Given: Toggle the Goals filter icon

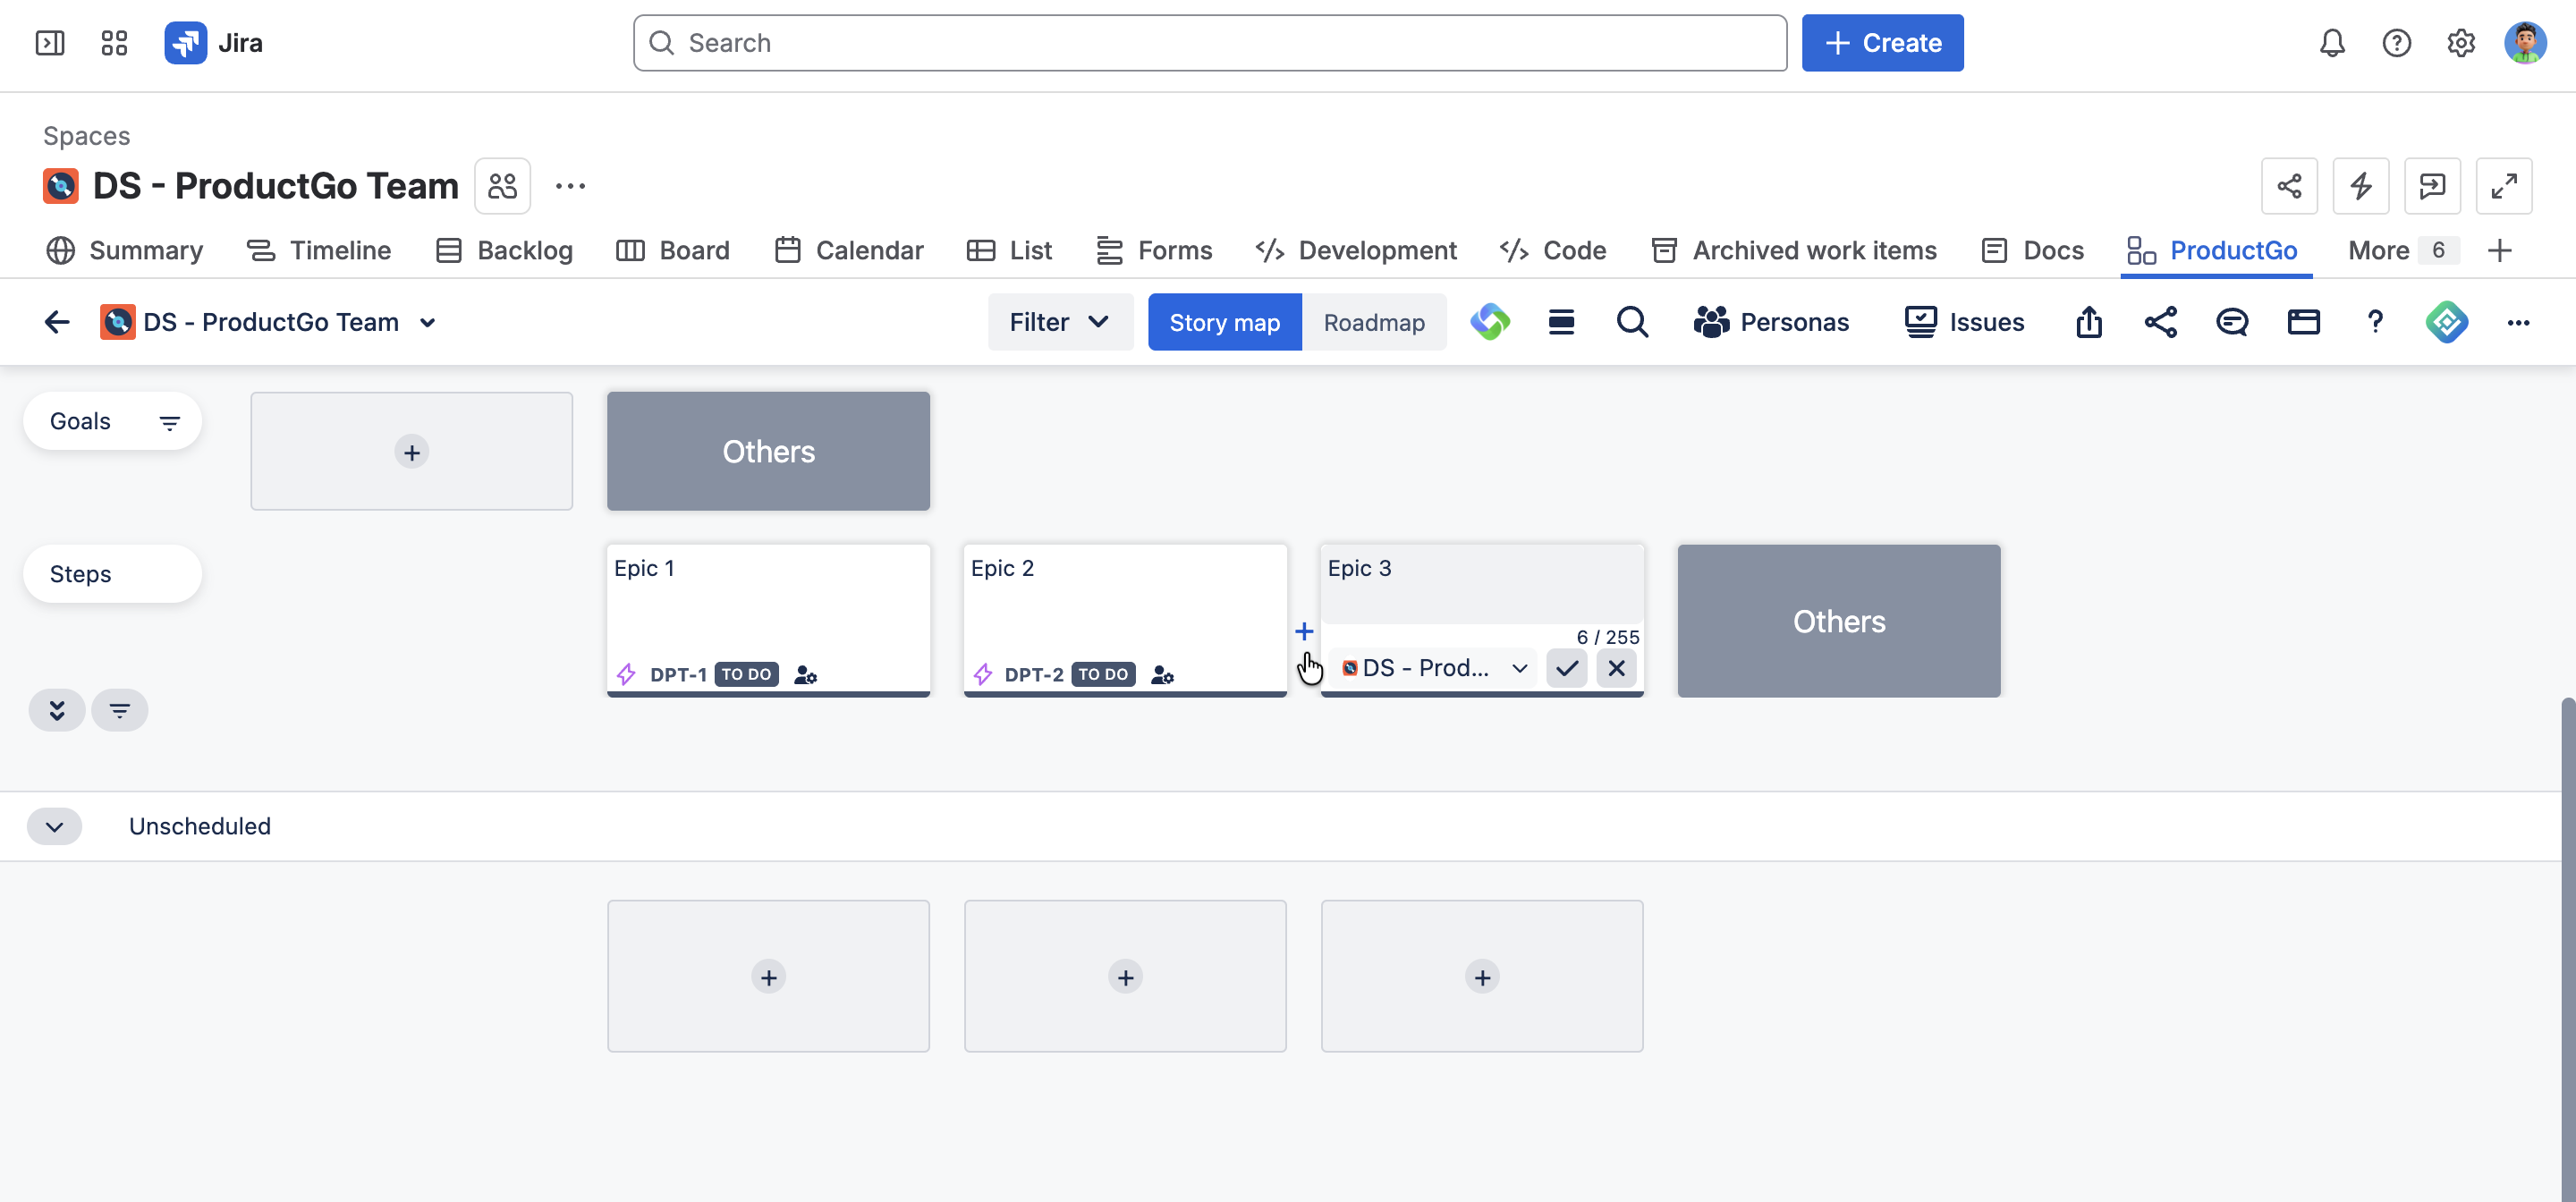Looking at the screenshot, I should [x=170, y=422].
